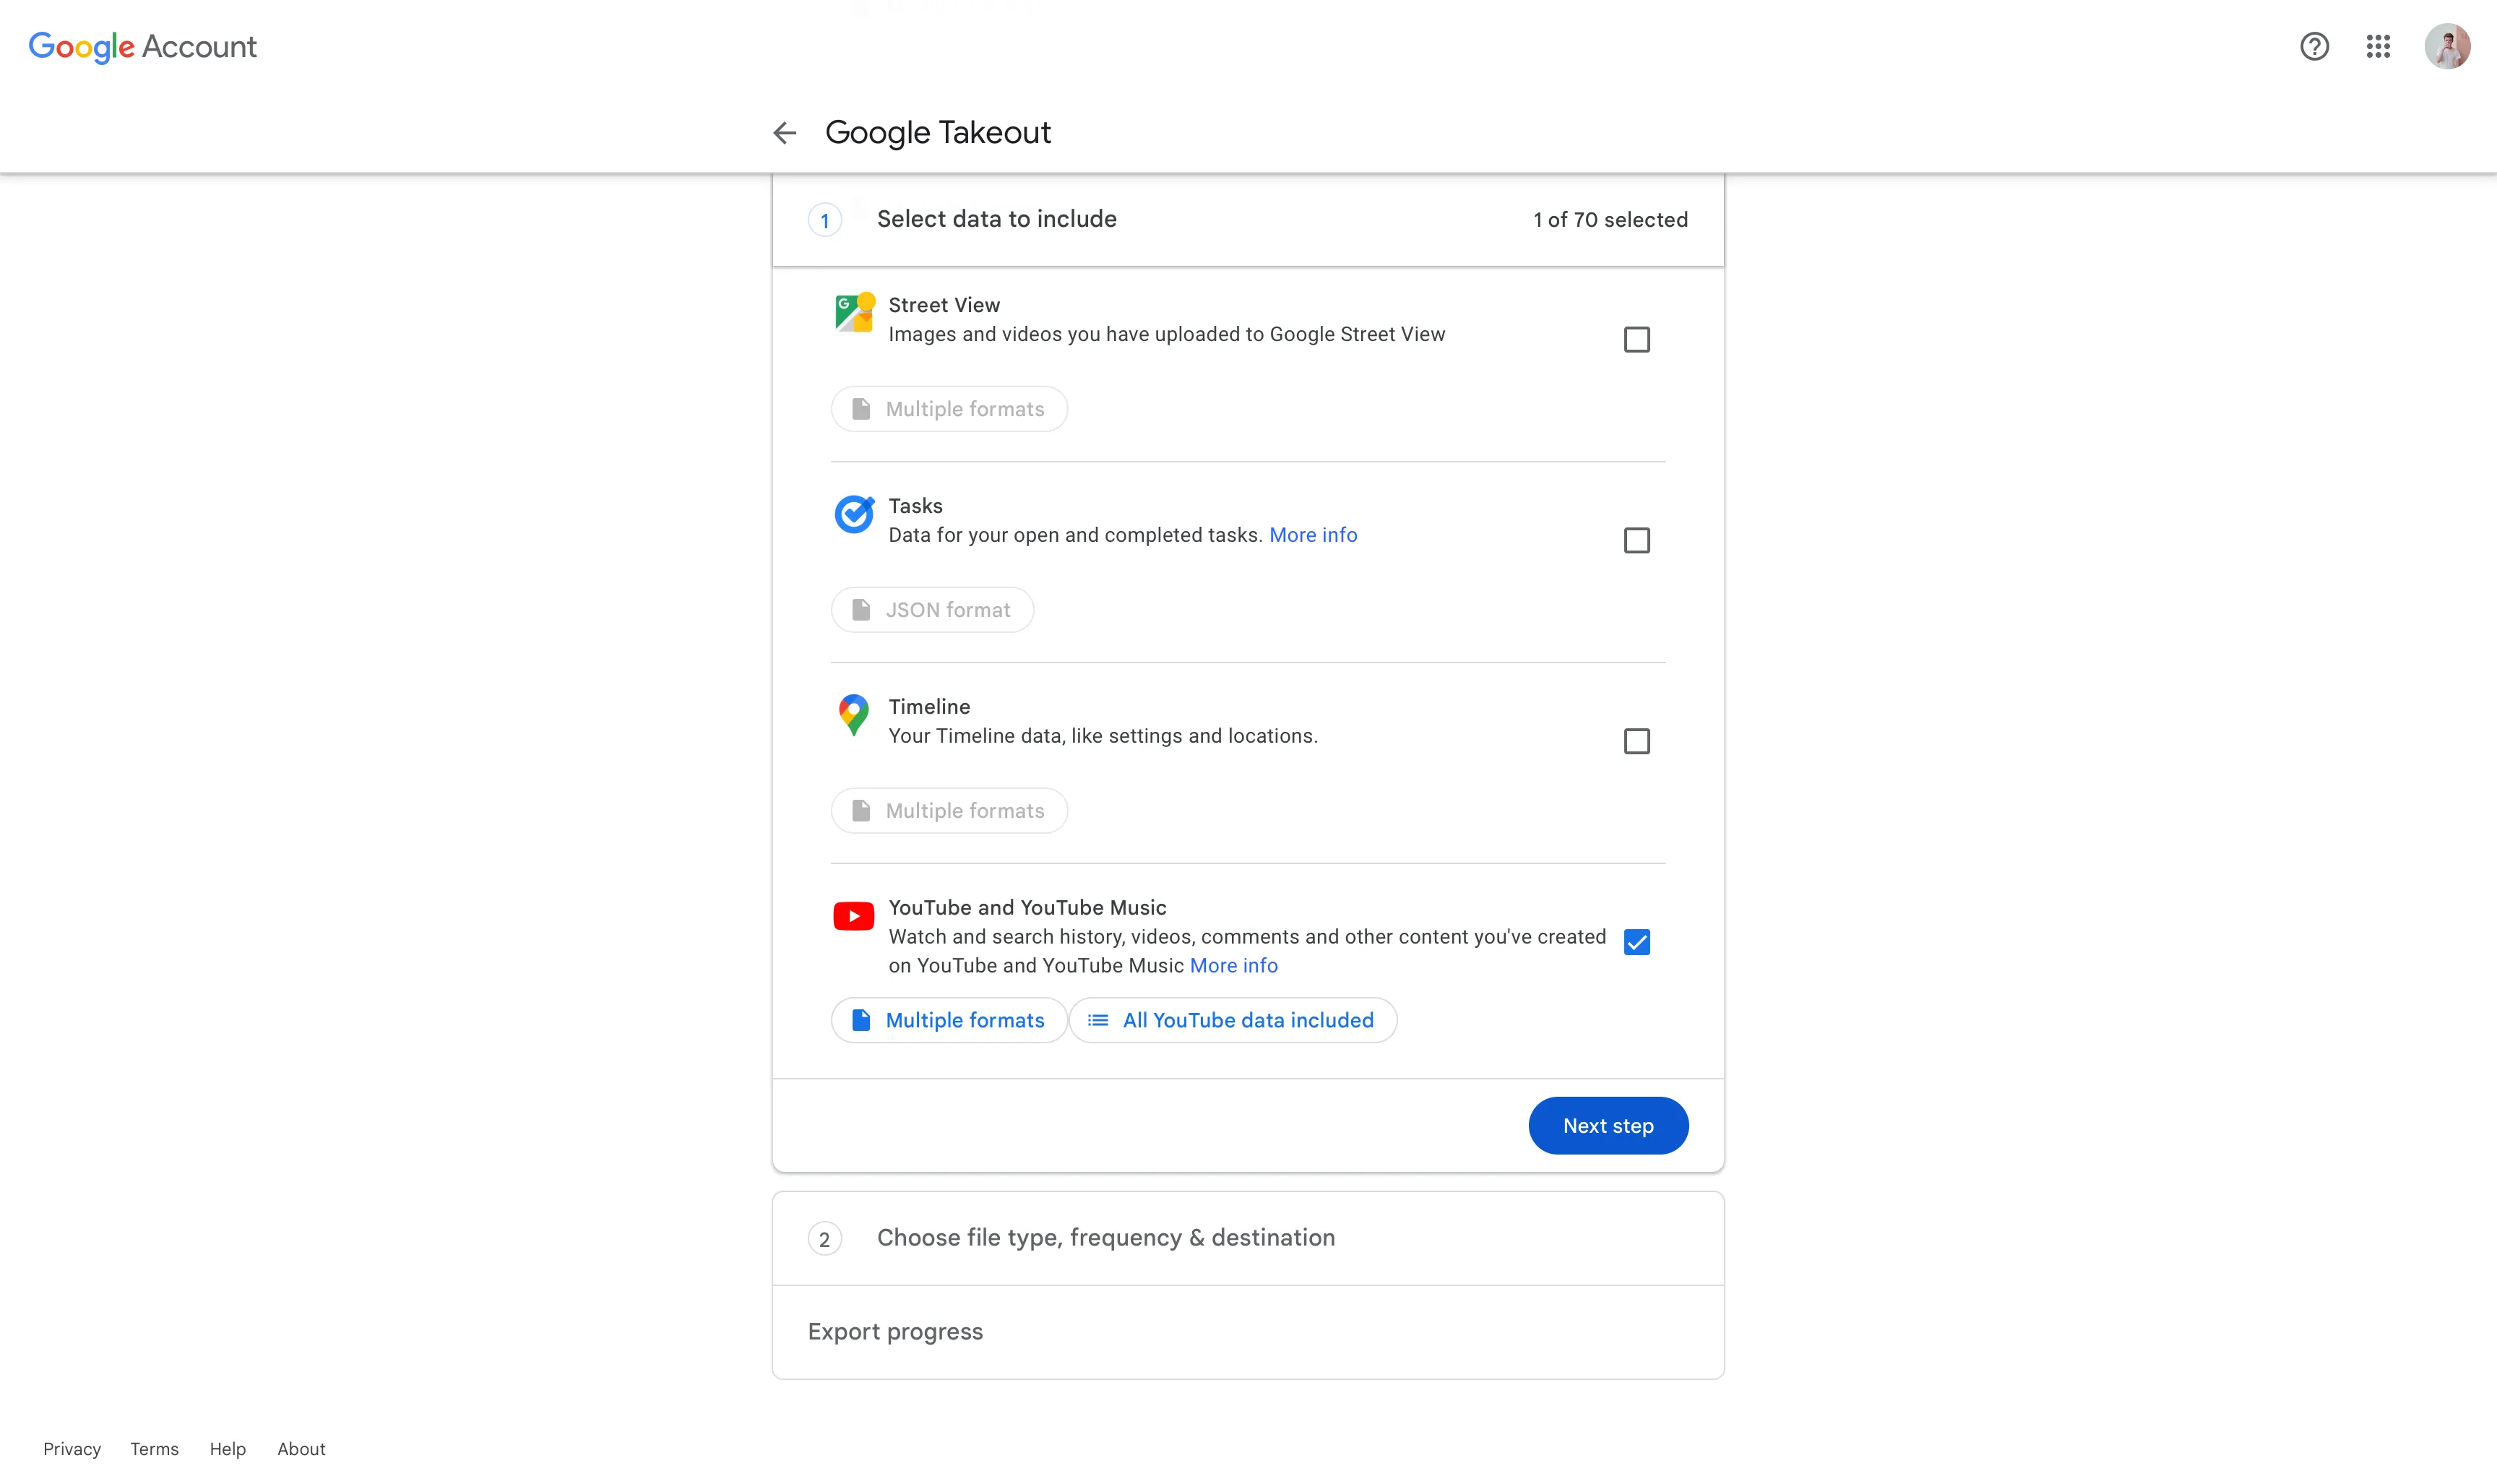2497x1484 pixels.
Task: Click the Timeline maps pin icon
Action: [854, 715]
